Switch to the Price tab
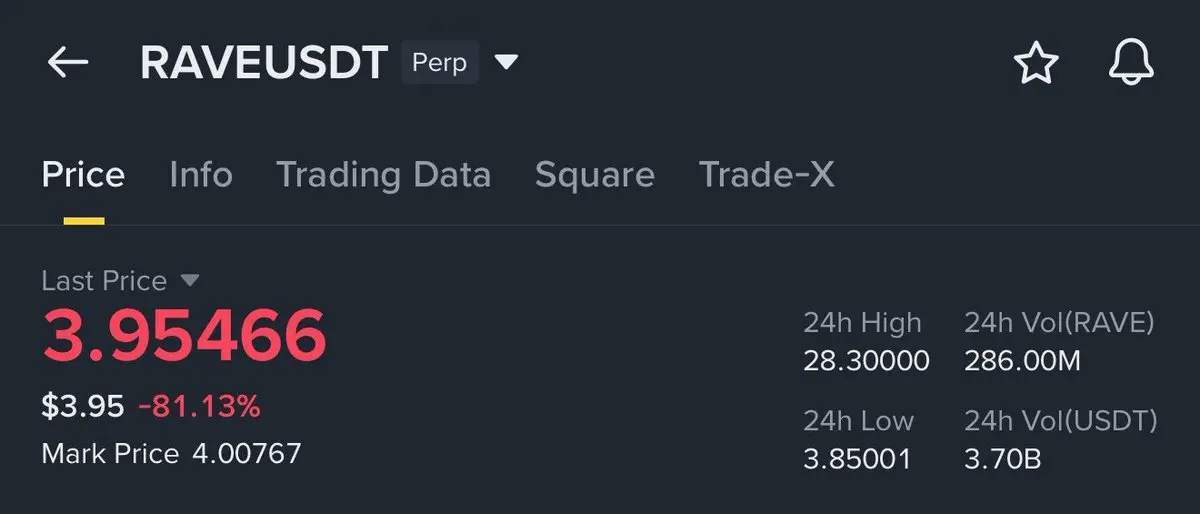The image size is (1200, 514). coord(83,175)
